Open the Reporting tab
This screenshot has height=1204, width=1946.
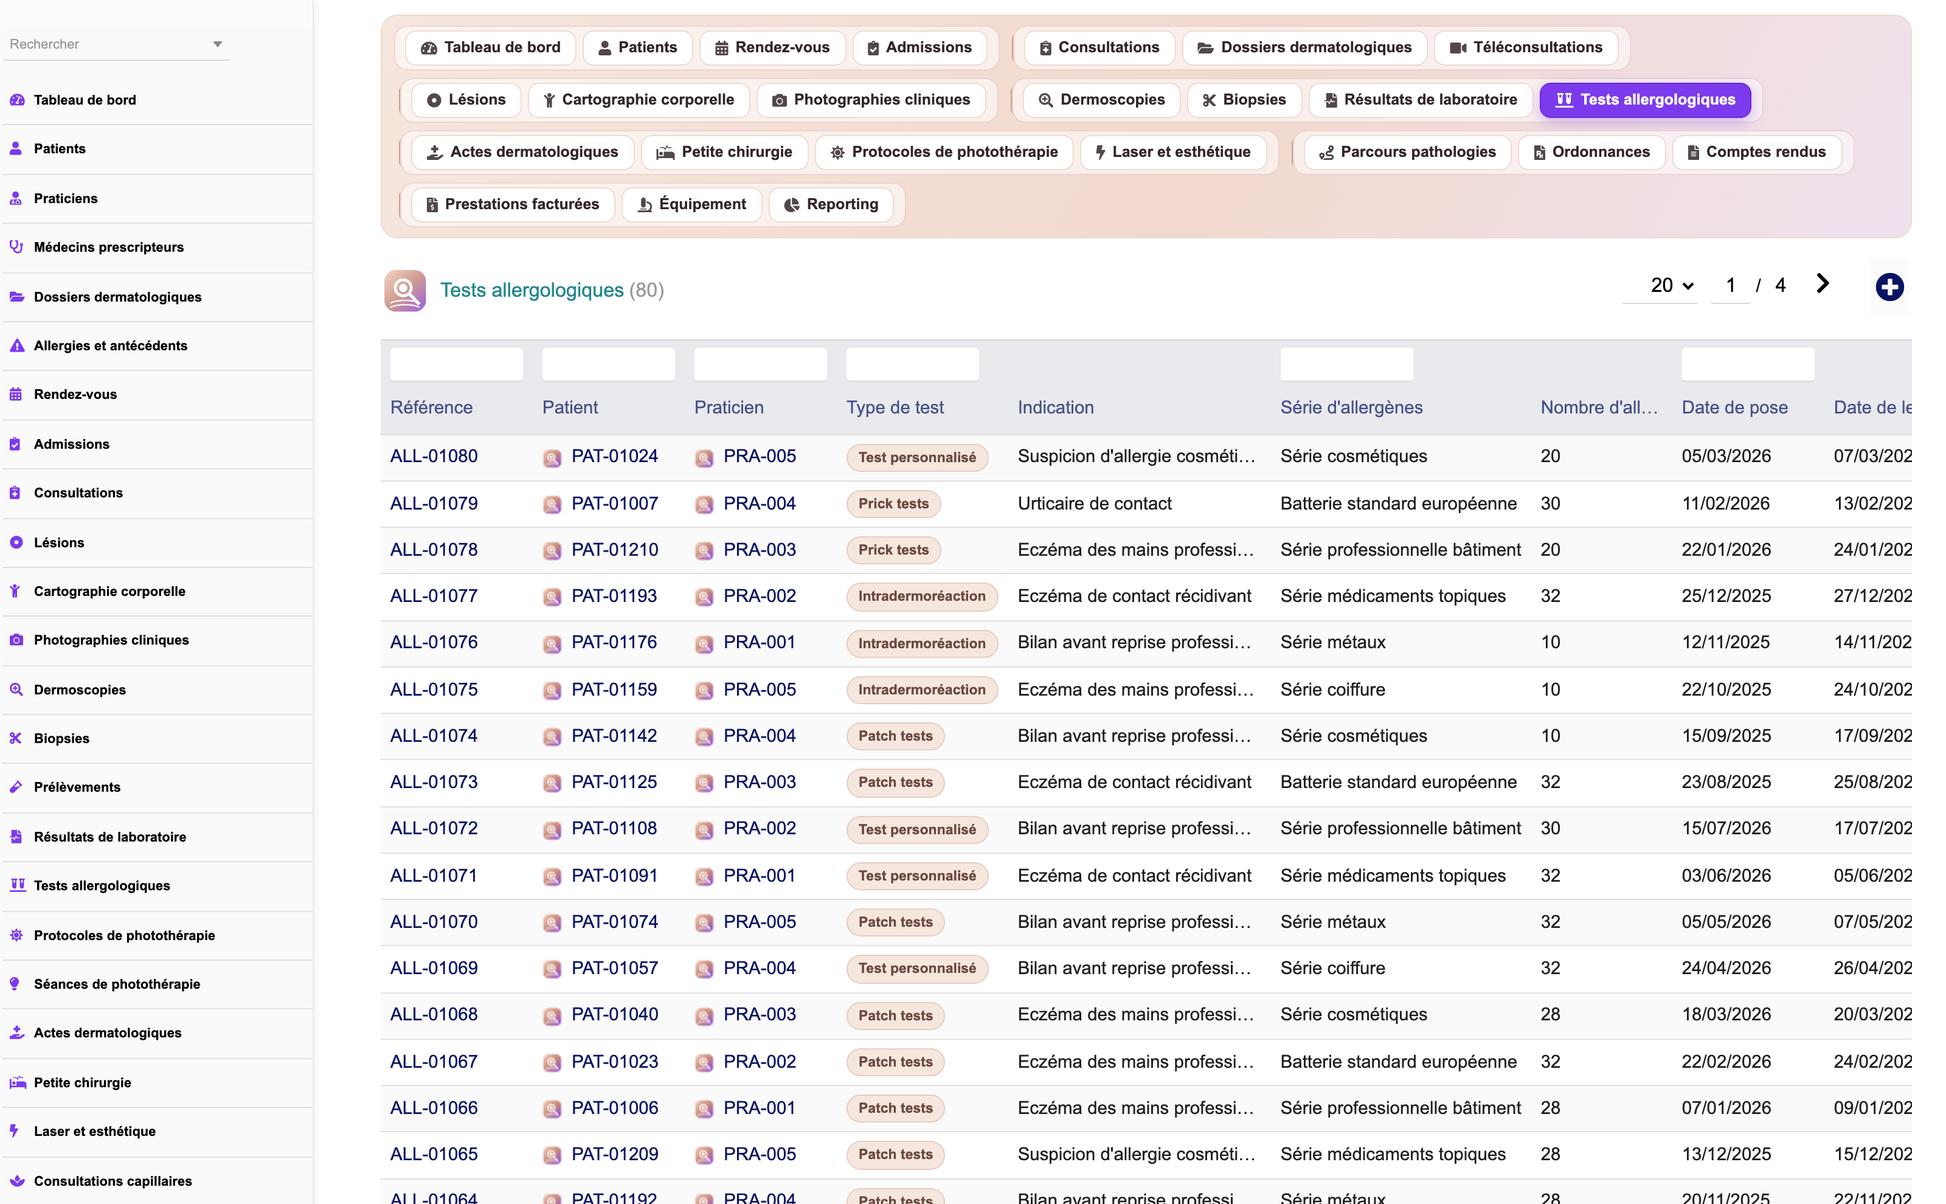point(831,204)
